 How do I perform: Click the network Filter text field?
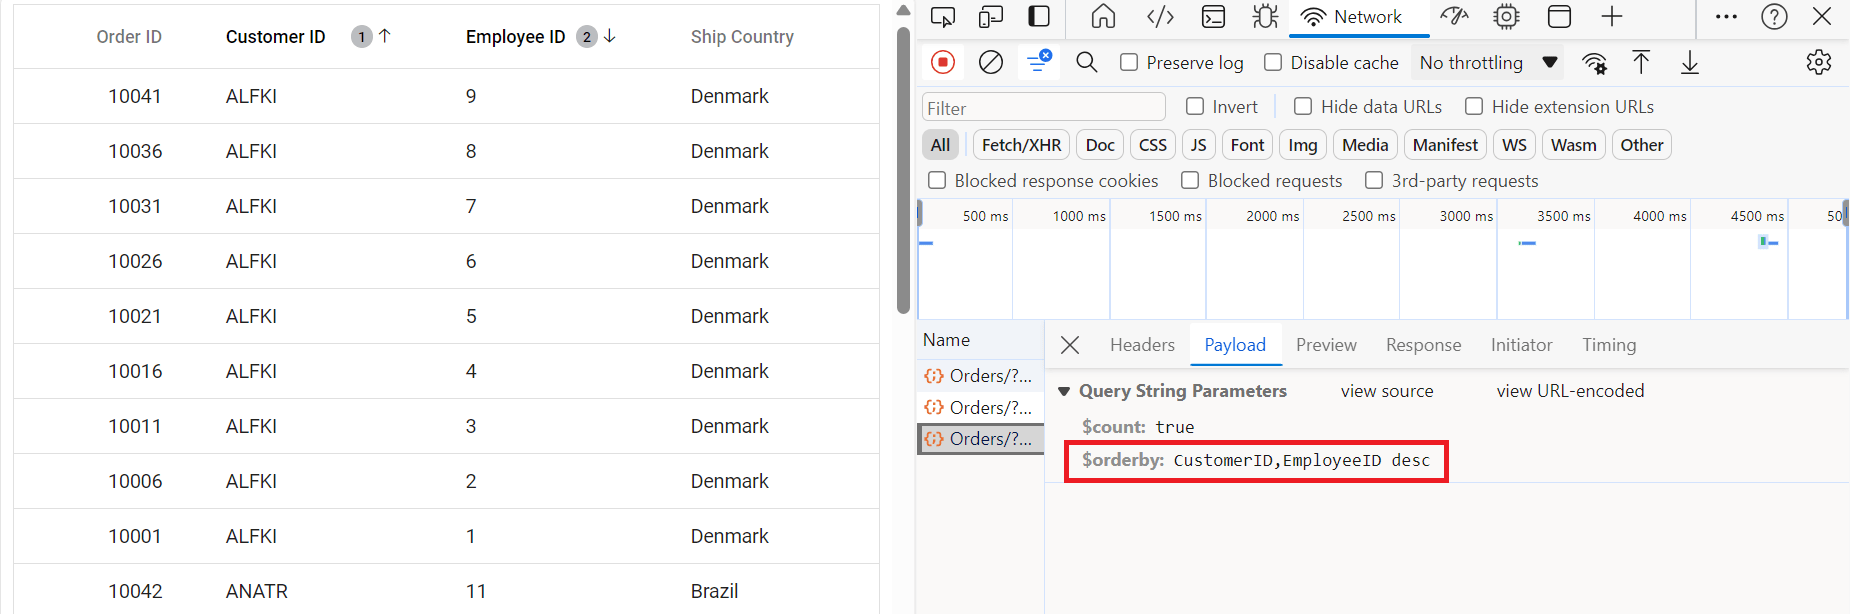click(1043, 108)
